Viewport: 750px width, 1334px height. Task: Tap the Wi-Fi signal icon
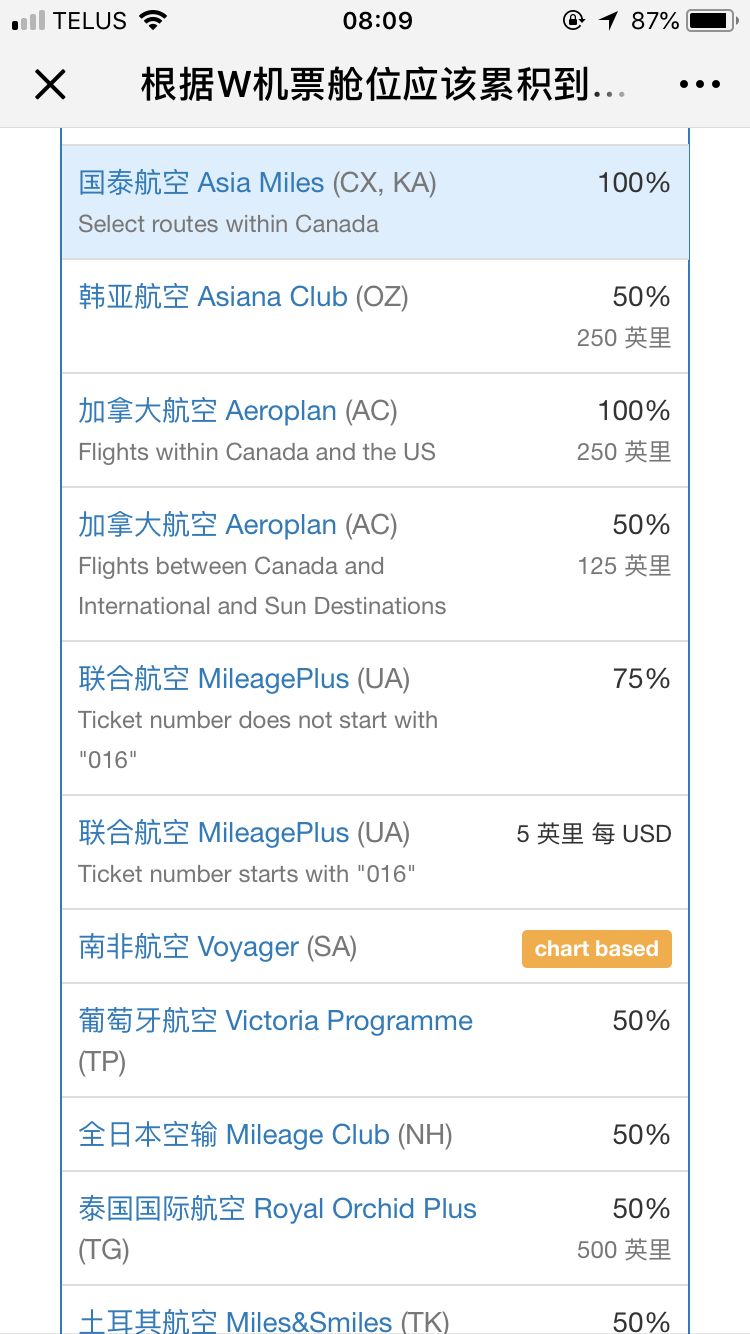pos(153,20)
